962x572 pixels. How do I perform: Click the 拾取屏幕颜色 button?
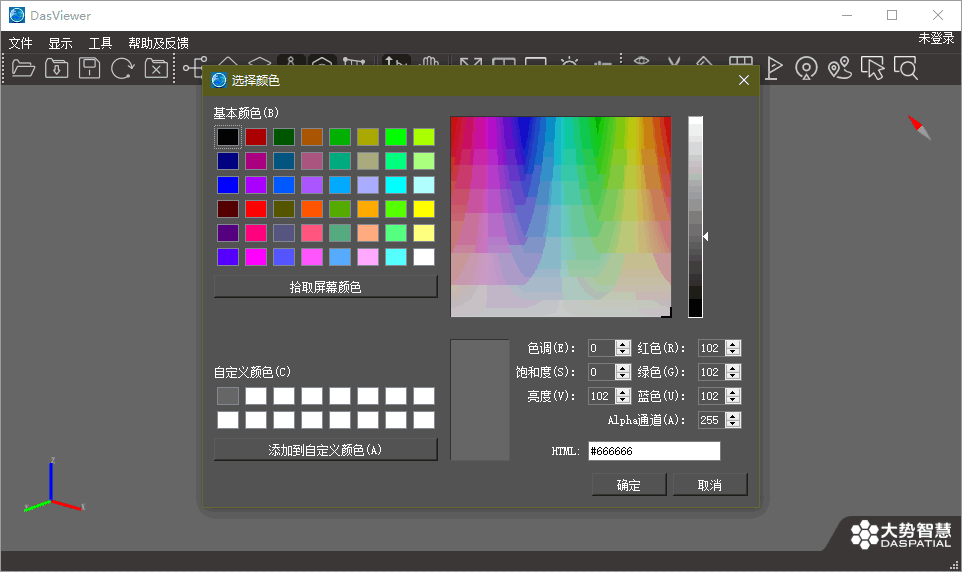(x=325, y=287)
